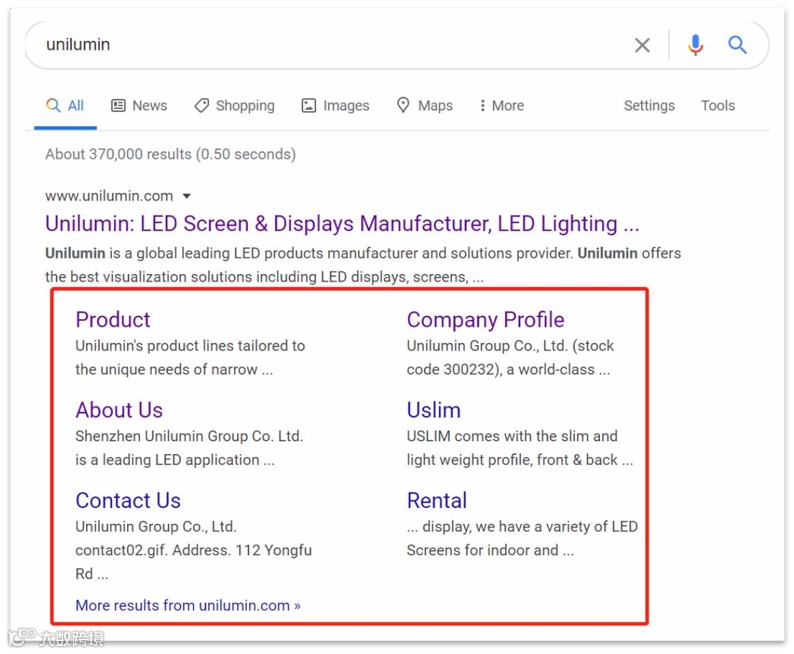Click the snippet 'Unilumin's product lines tailored to'

(190, 346)
